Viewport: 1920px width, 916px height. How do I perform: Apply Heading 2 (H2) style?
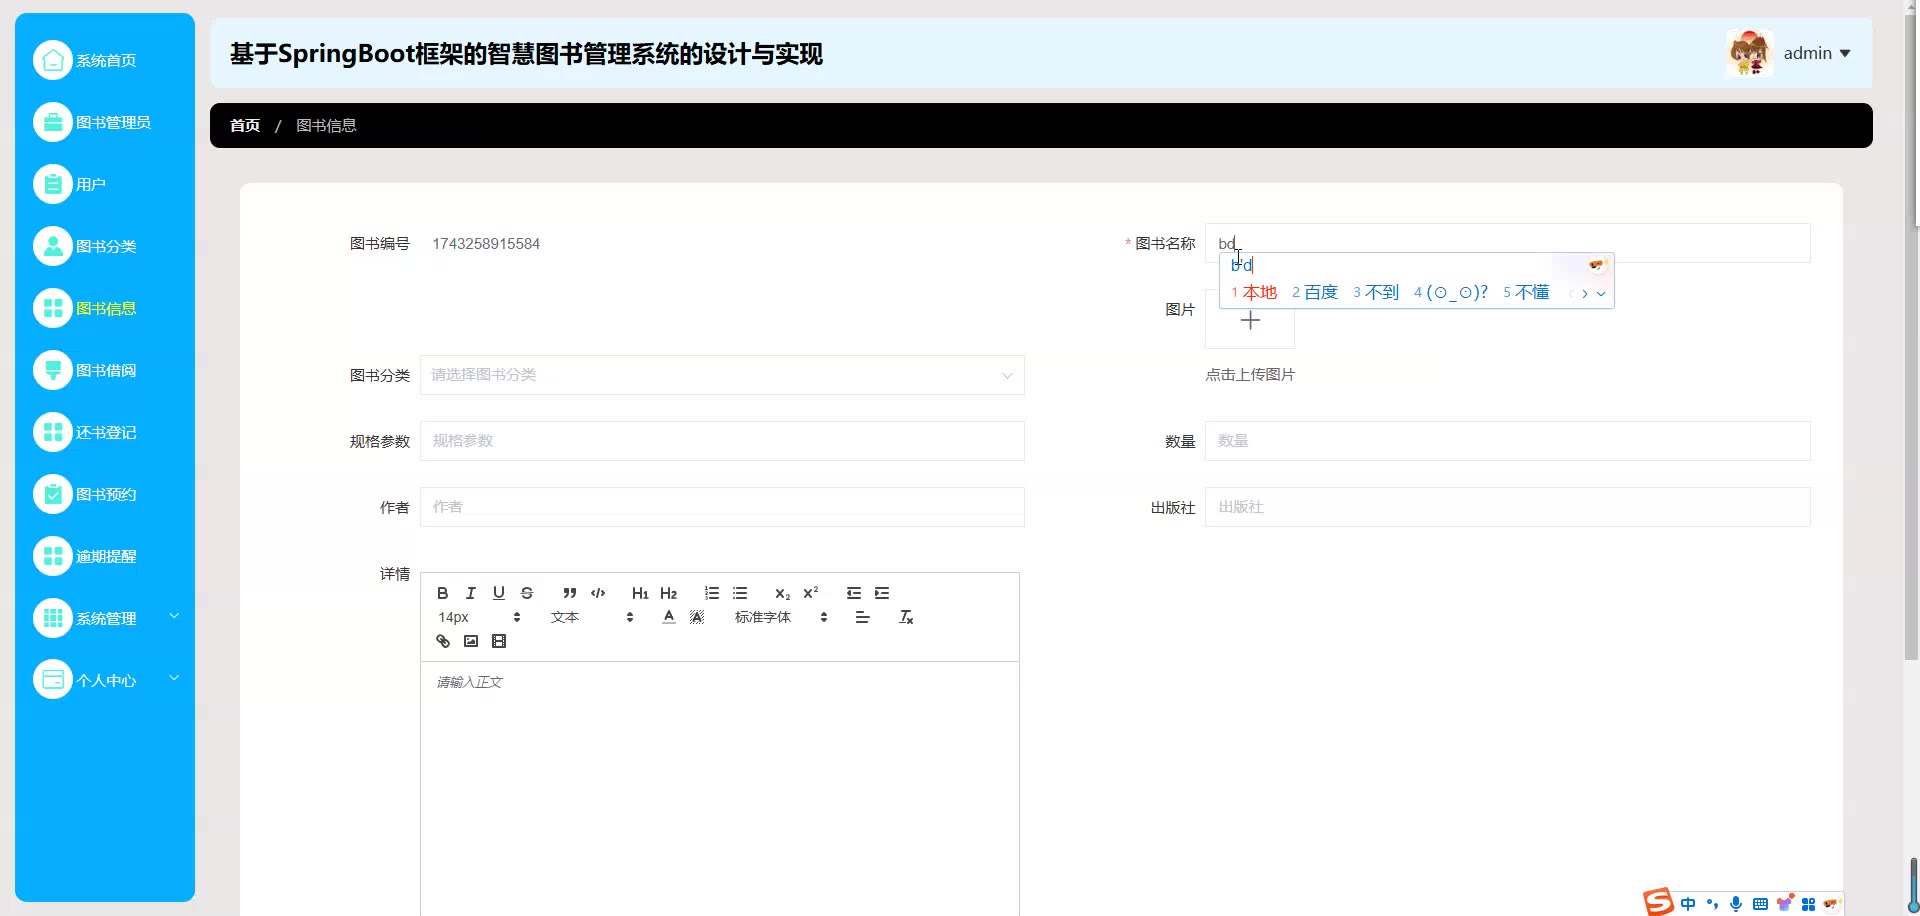coord(669,593)
